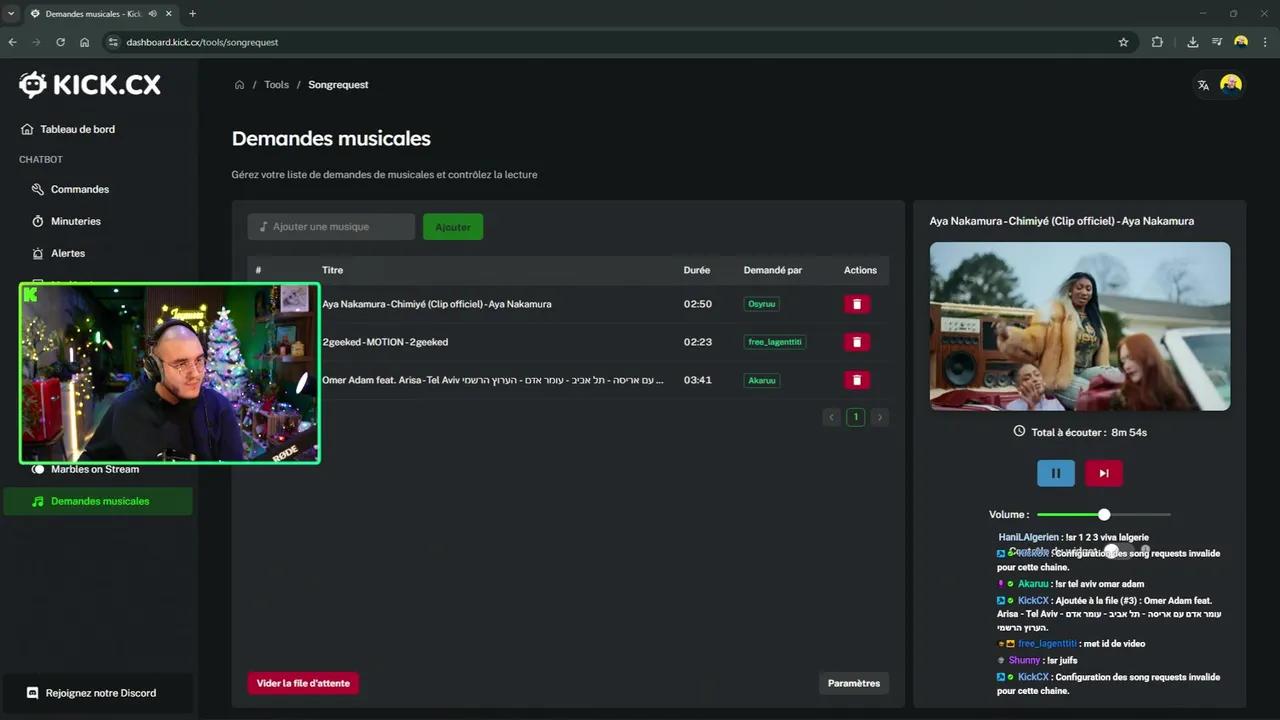The width and height of the screenshot is (1280, 720).
Task: Click the Songrequest breadcrumb
Action: coord(338,85)
